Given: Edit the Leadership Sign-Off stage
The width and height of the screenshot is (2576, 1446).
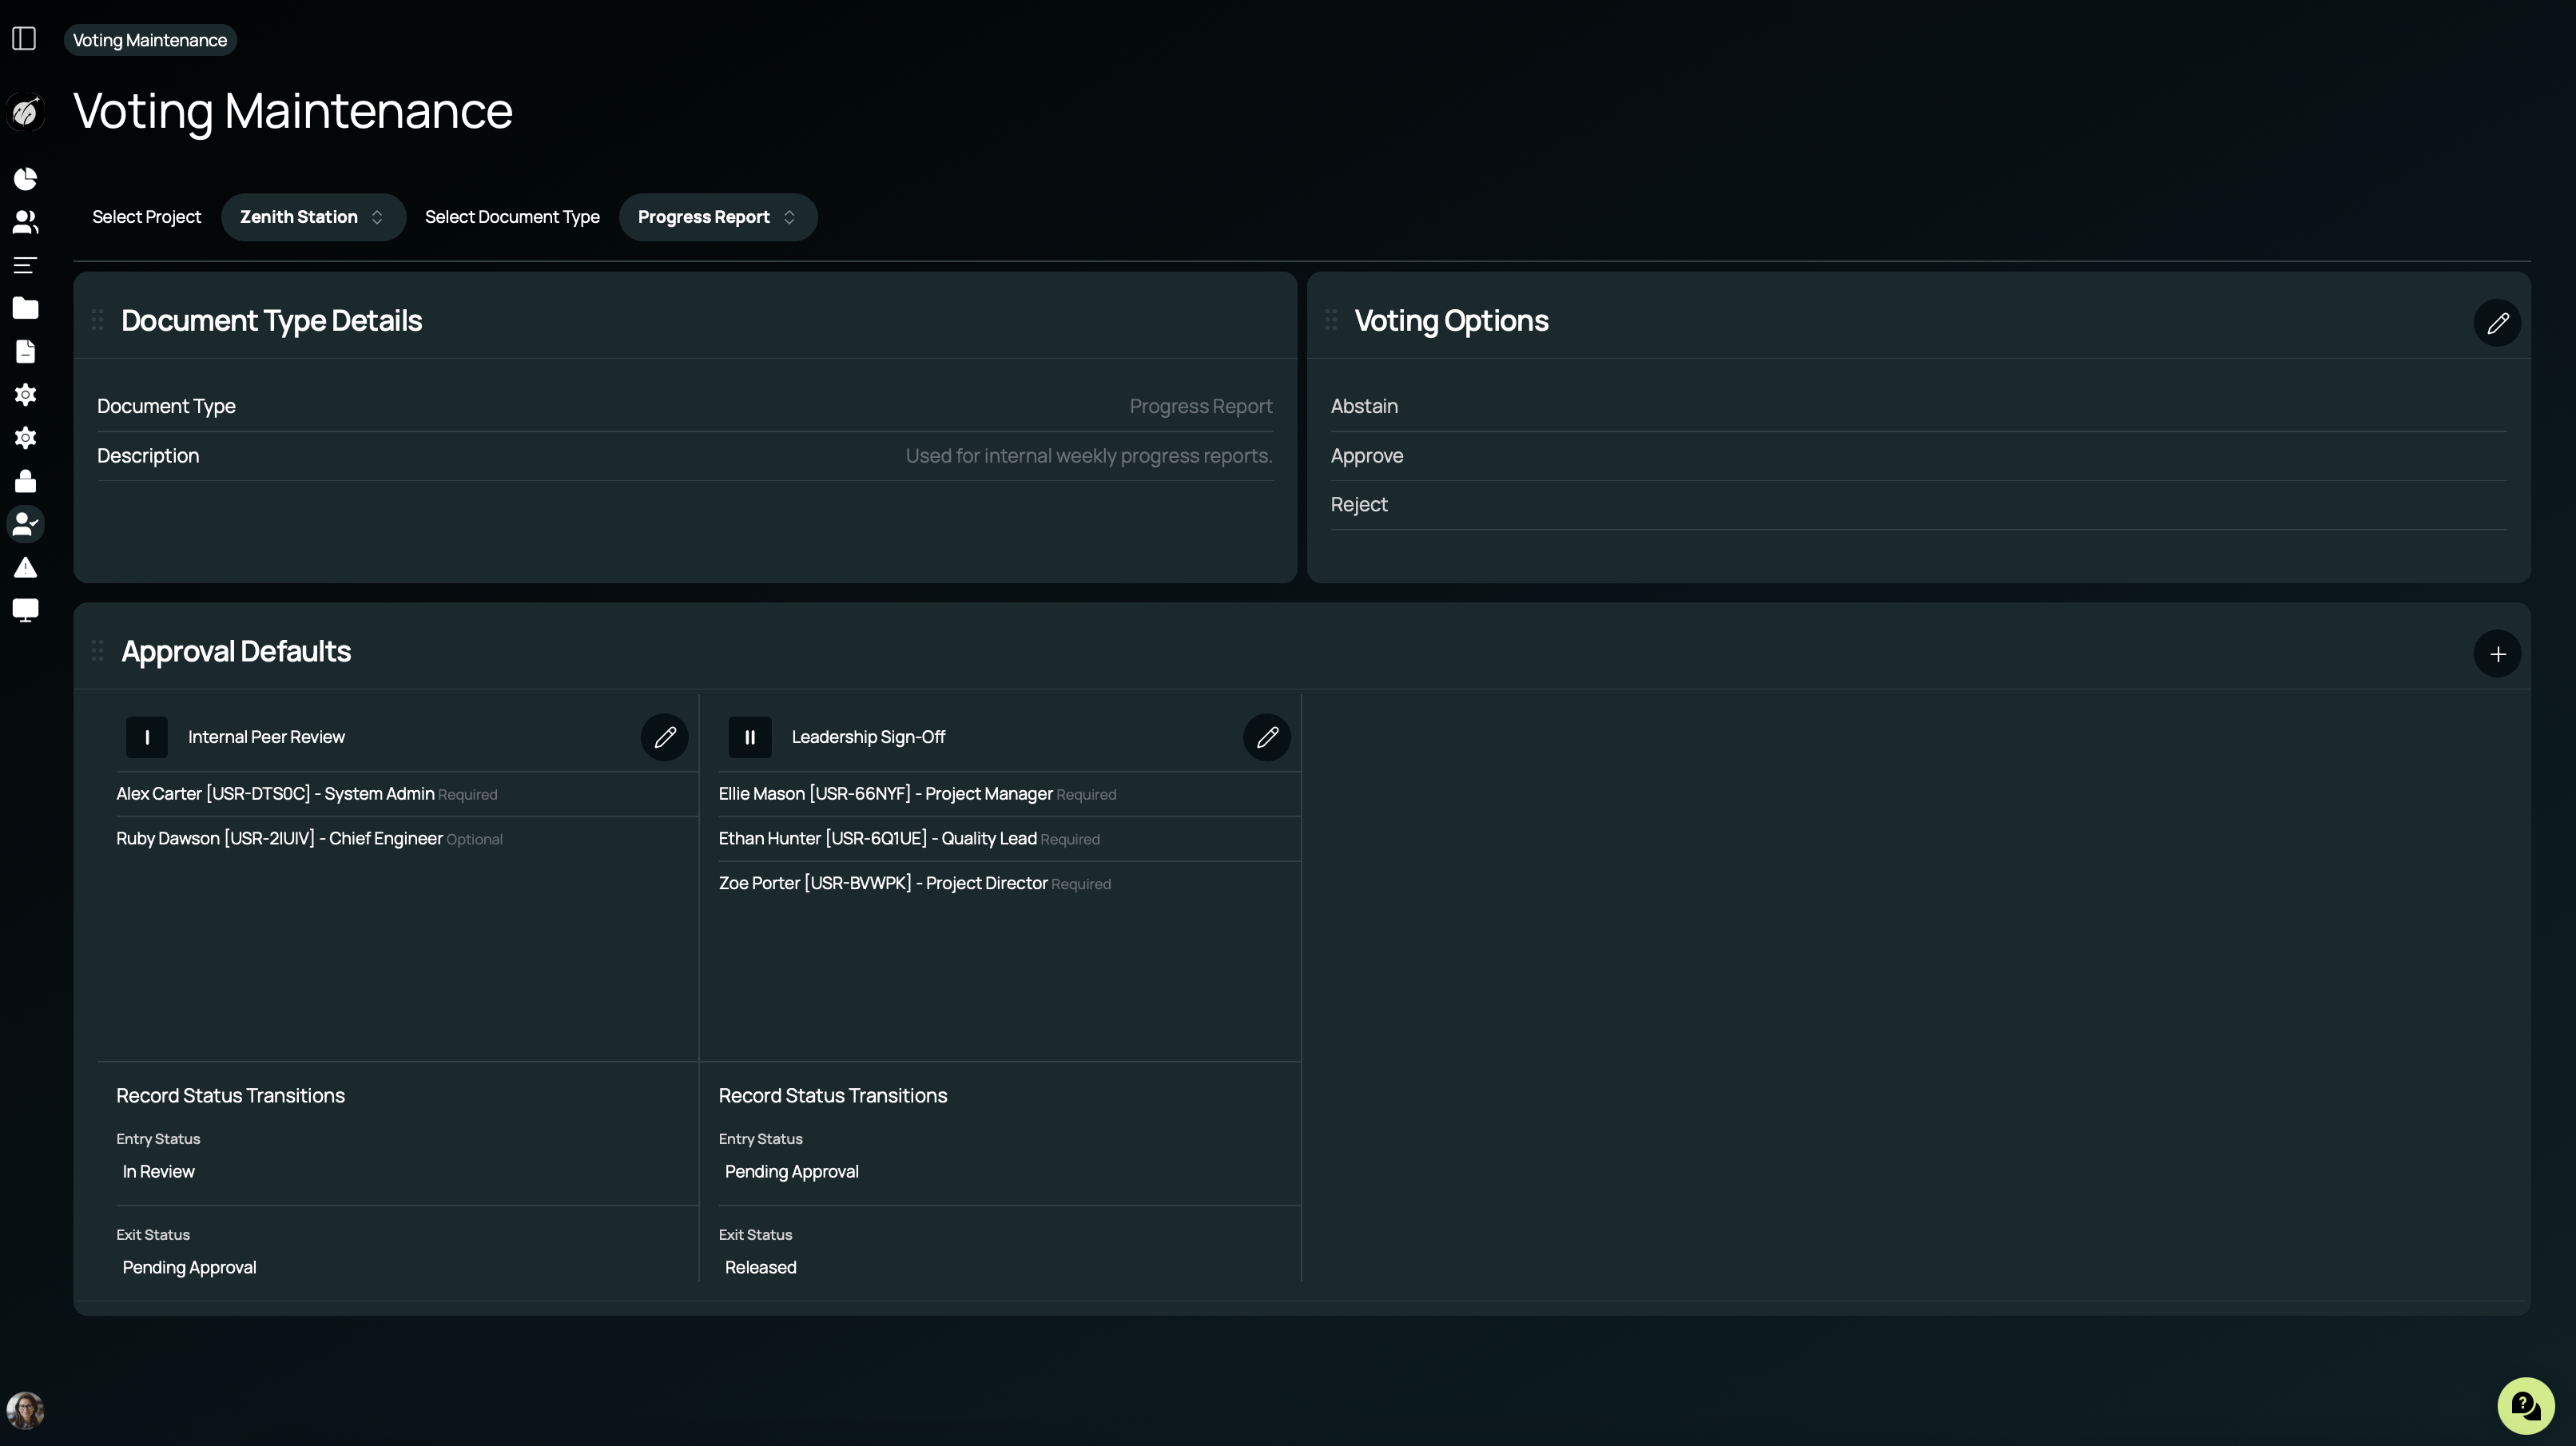Looking at the screenshot, I should tap(1267, 737).
